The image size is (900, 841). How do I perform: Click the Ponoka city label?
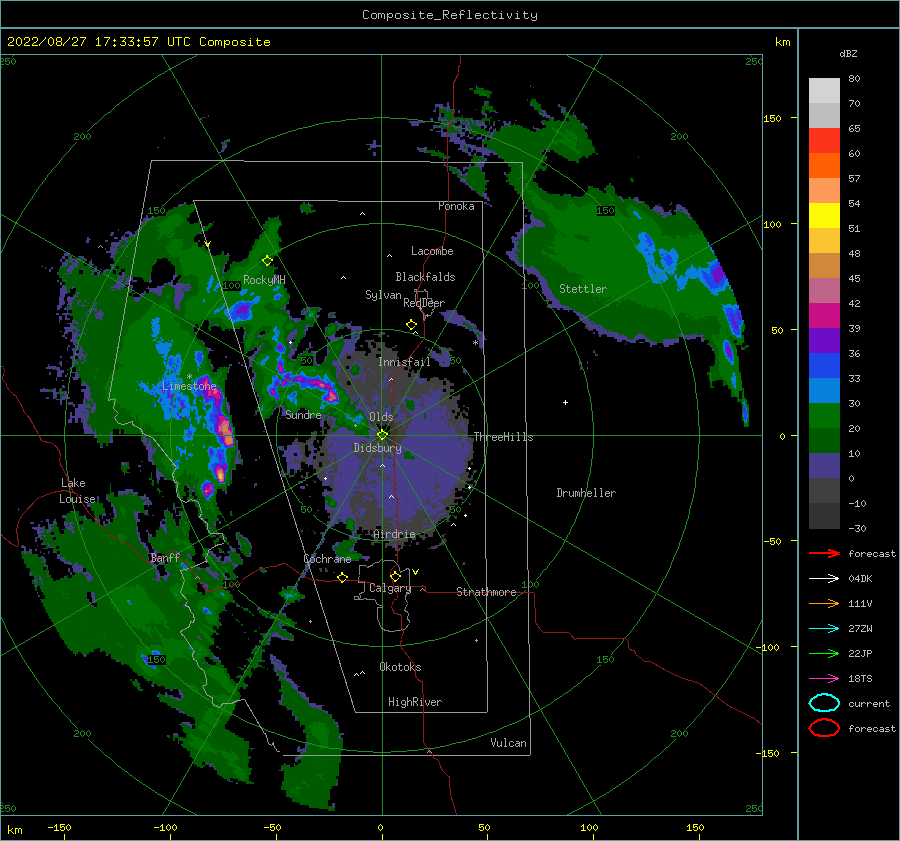456,206
